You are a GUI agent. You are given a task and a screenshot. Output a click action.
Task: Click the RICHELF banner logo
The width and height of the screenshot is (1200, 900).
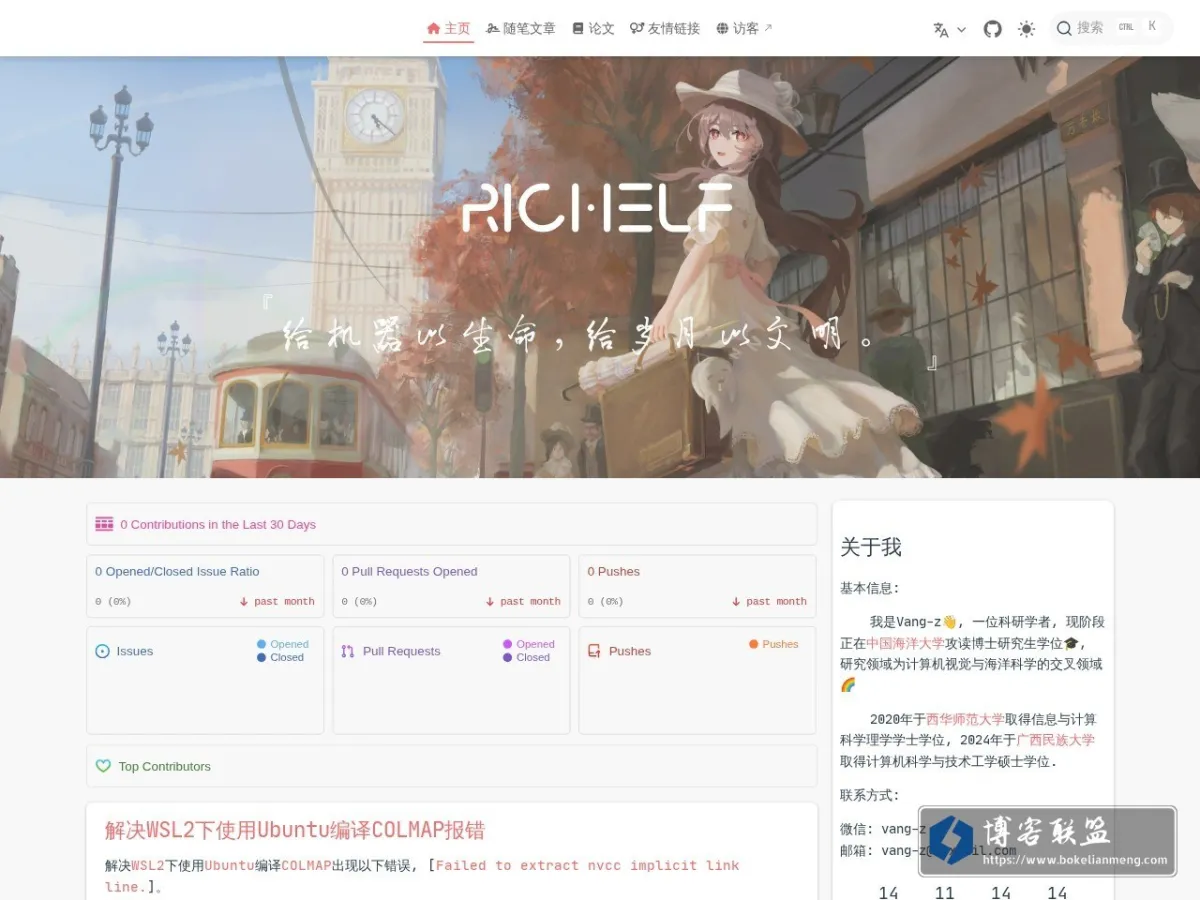(597, 207)
